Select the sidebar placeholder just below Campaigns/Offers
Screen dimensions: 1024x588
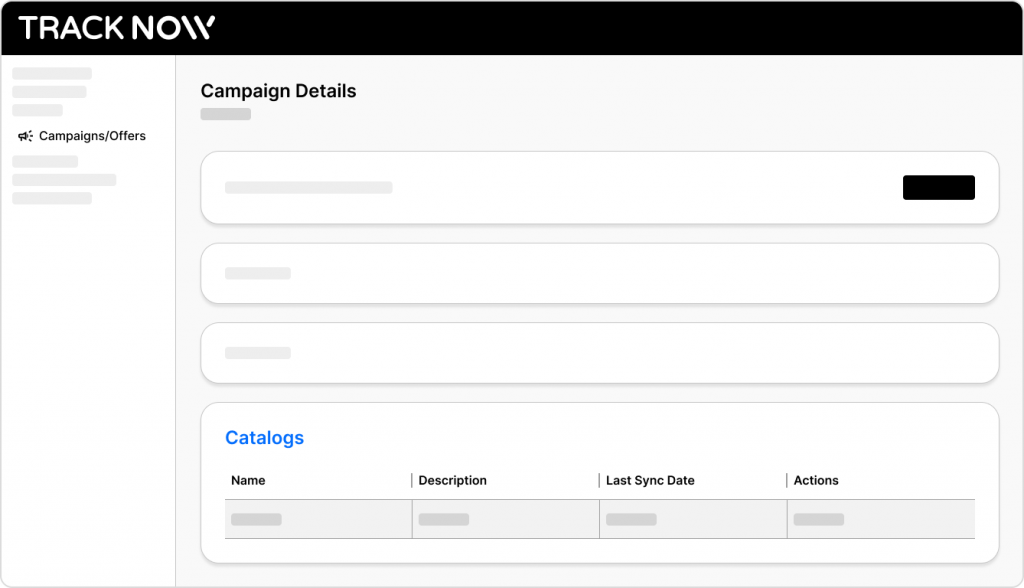tap(45, 161)
